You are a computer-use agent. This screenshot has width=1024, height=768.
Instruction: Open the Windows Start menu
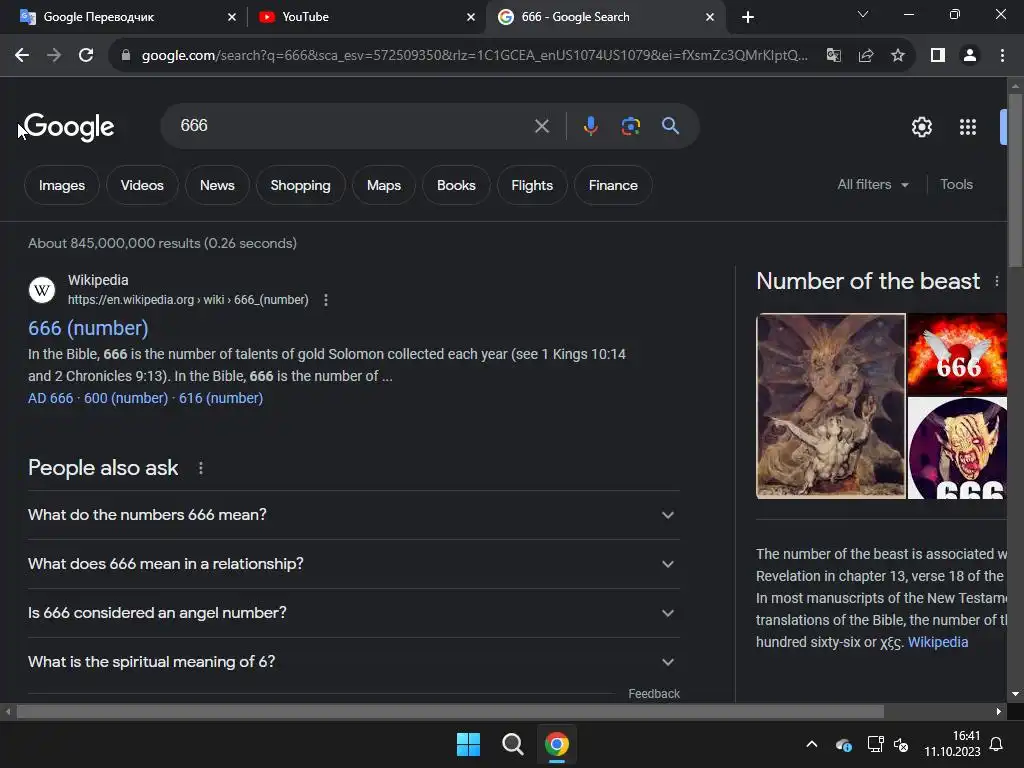point(468,744)
